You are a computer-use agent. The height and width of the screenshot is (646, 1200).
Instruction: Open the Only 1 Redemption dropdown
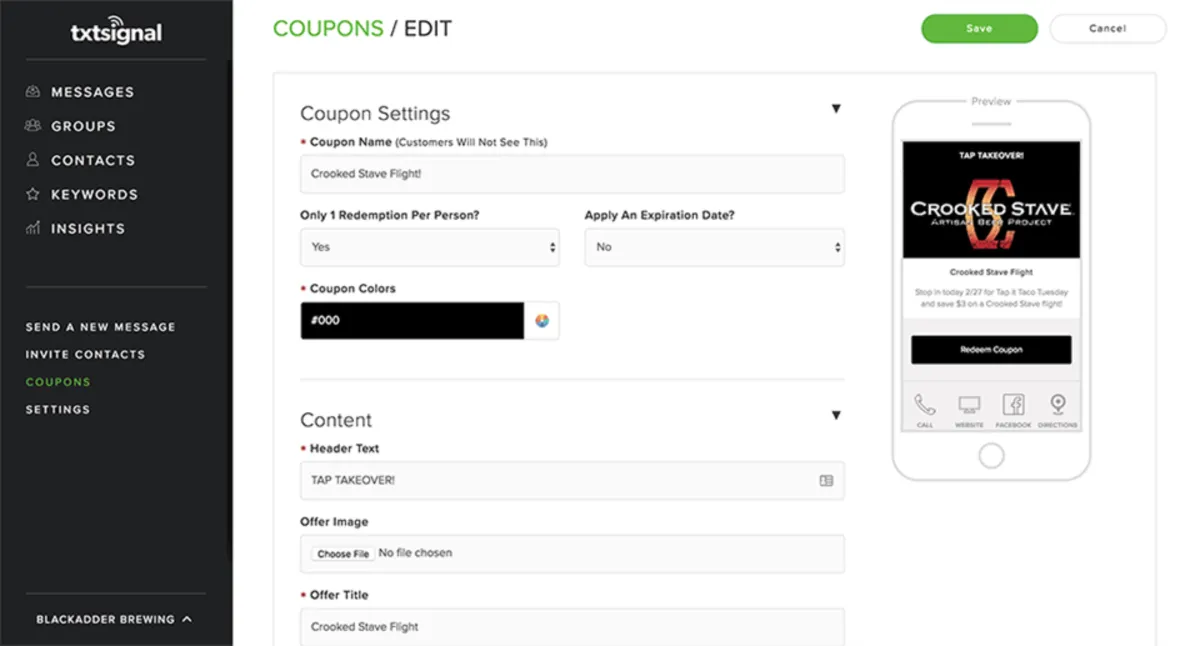430,247
